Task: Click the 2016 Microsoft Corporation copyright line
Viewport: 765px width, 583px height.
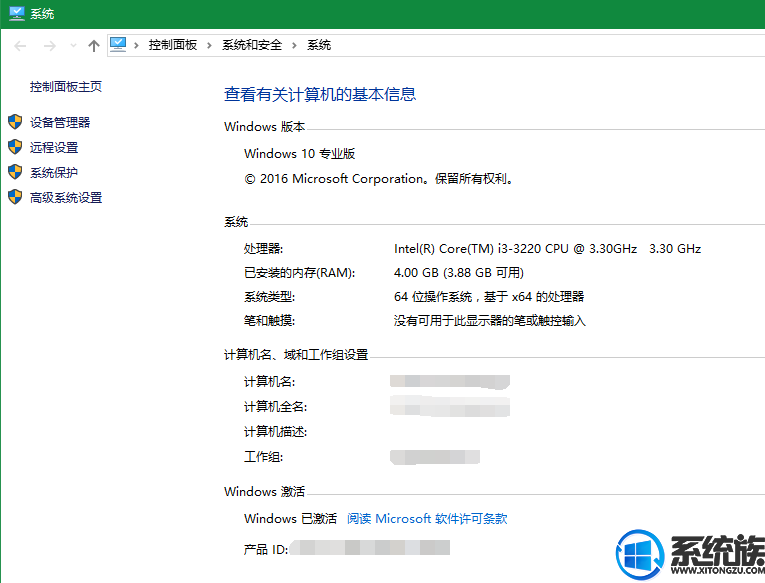Action: (x=379, y=179)
